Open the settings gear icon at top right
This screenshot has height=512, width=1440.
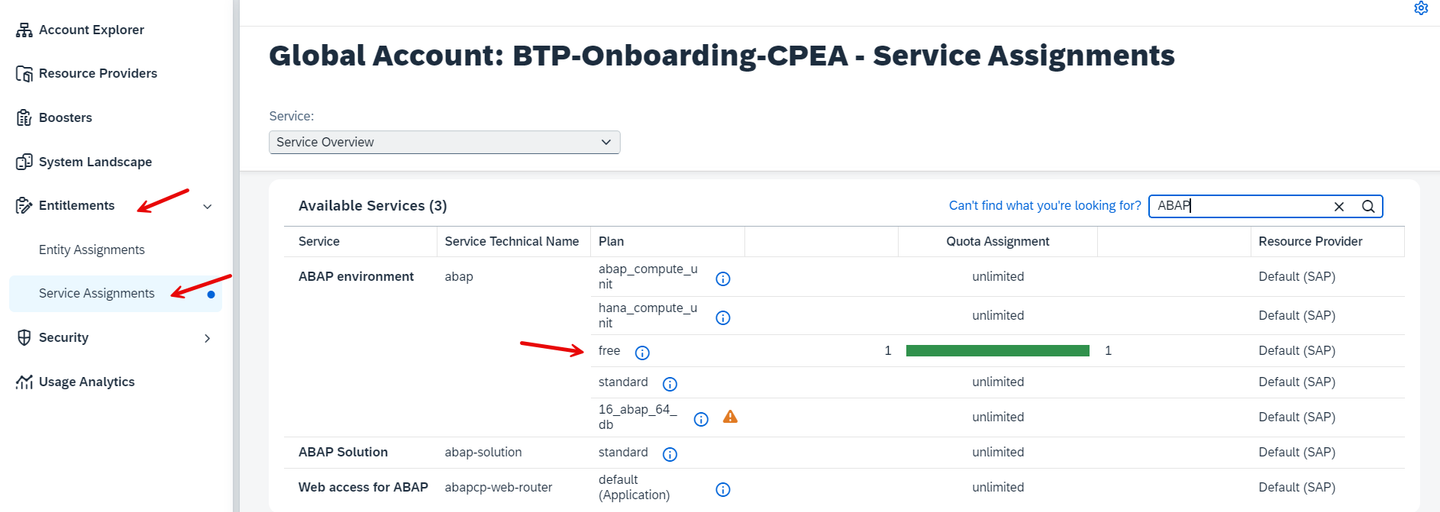coord(1421,8)
